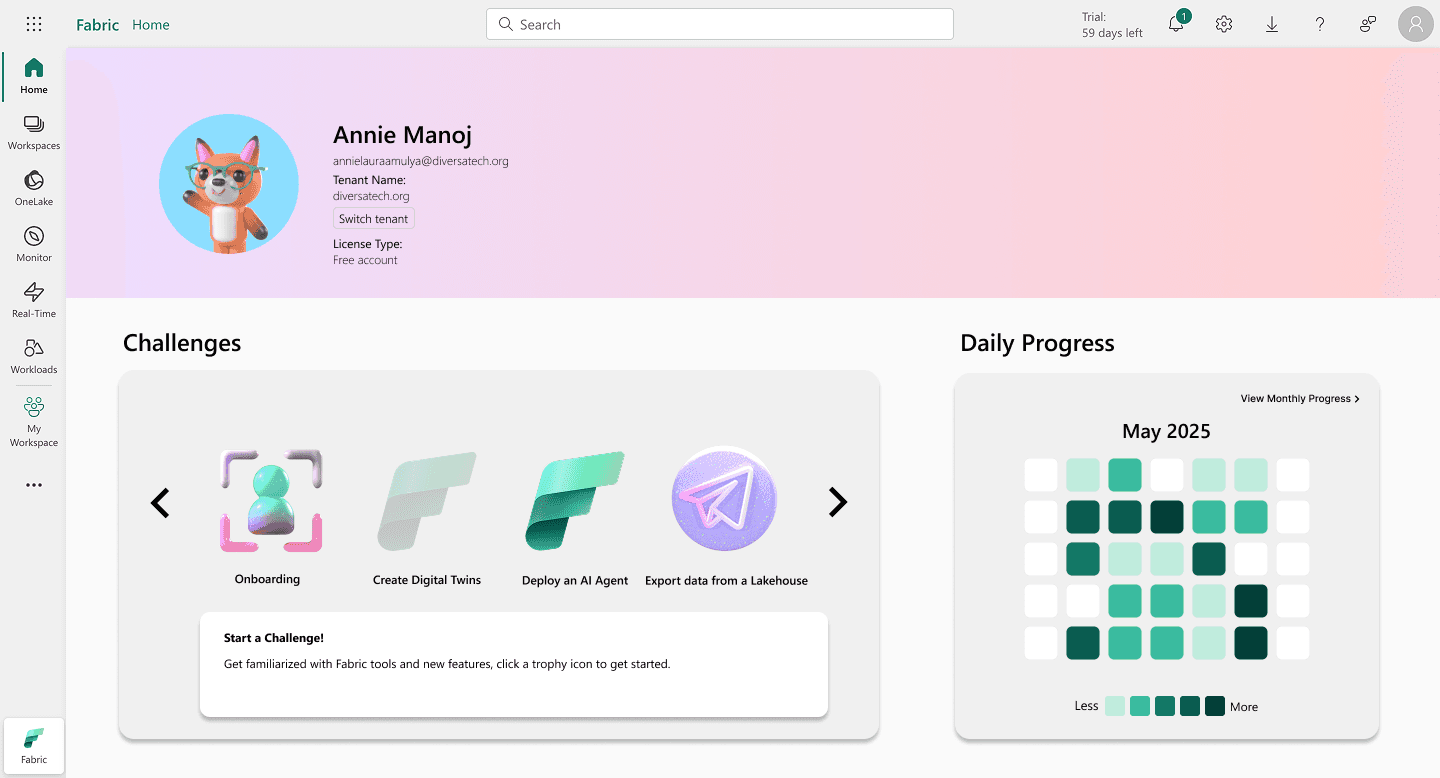Viewport: 1440px width, 778px height.
Task: Open My Workspace in the sidebar
Action: (x=34, y=422)
